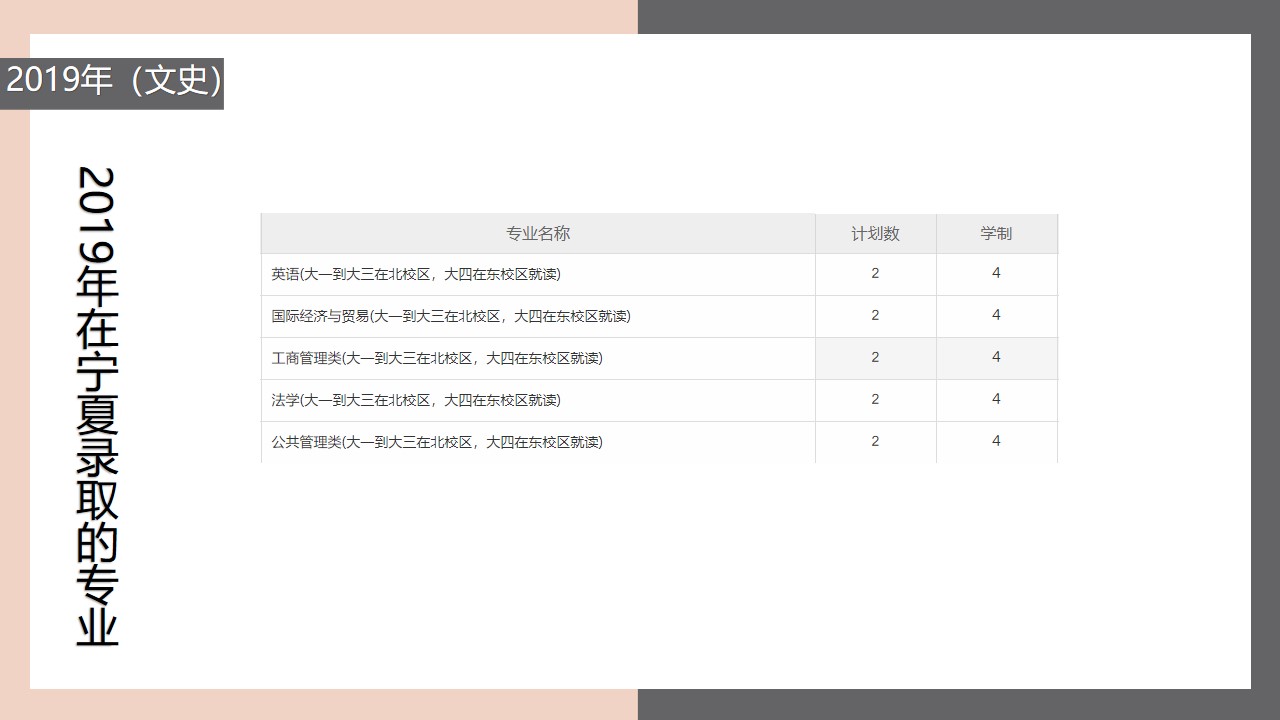Click the 学制 cell of 公共管理类
Screen dimensions: 1280x720
[x=996, y=441]
